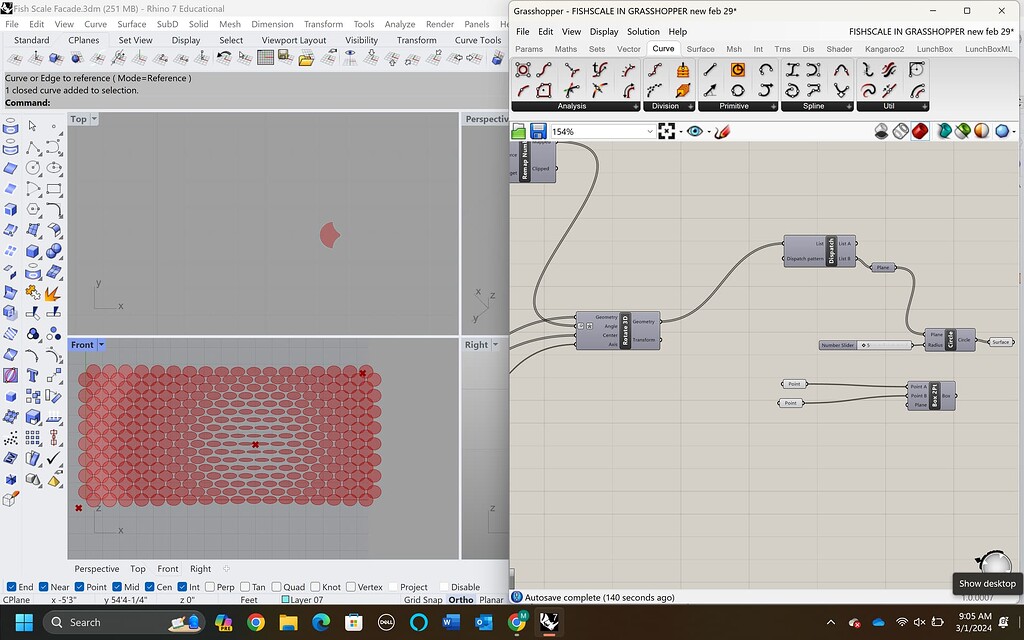
Task: Toggle the canvas preview eye icon
Action: (695, 131)
